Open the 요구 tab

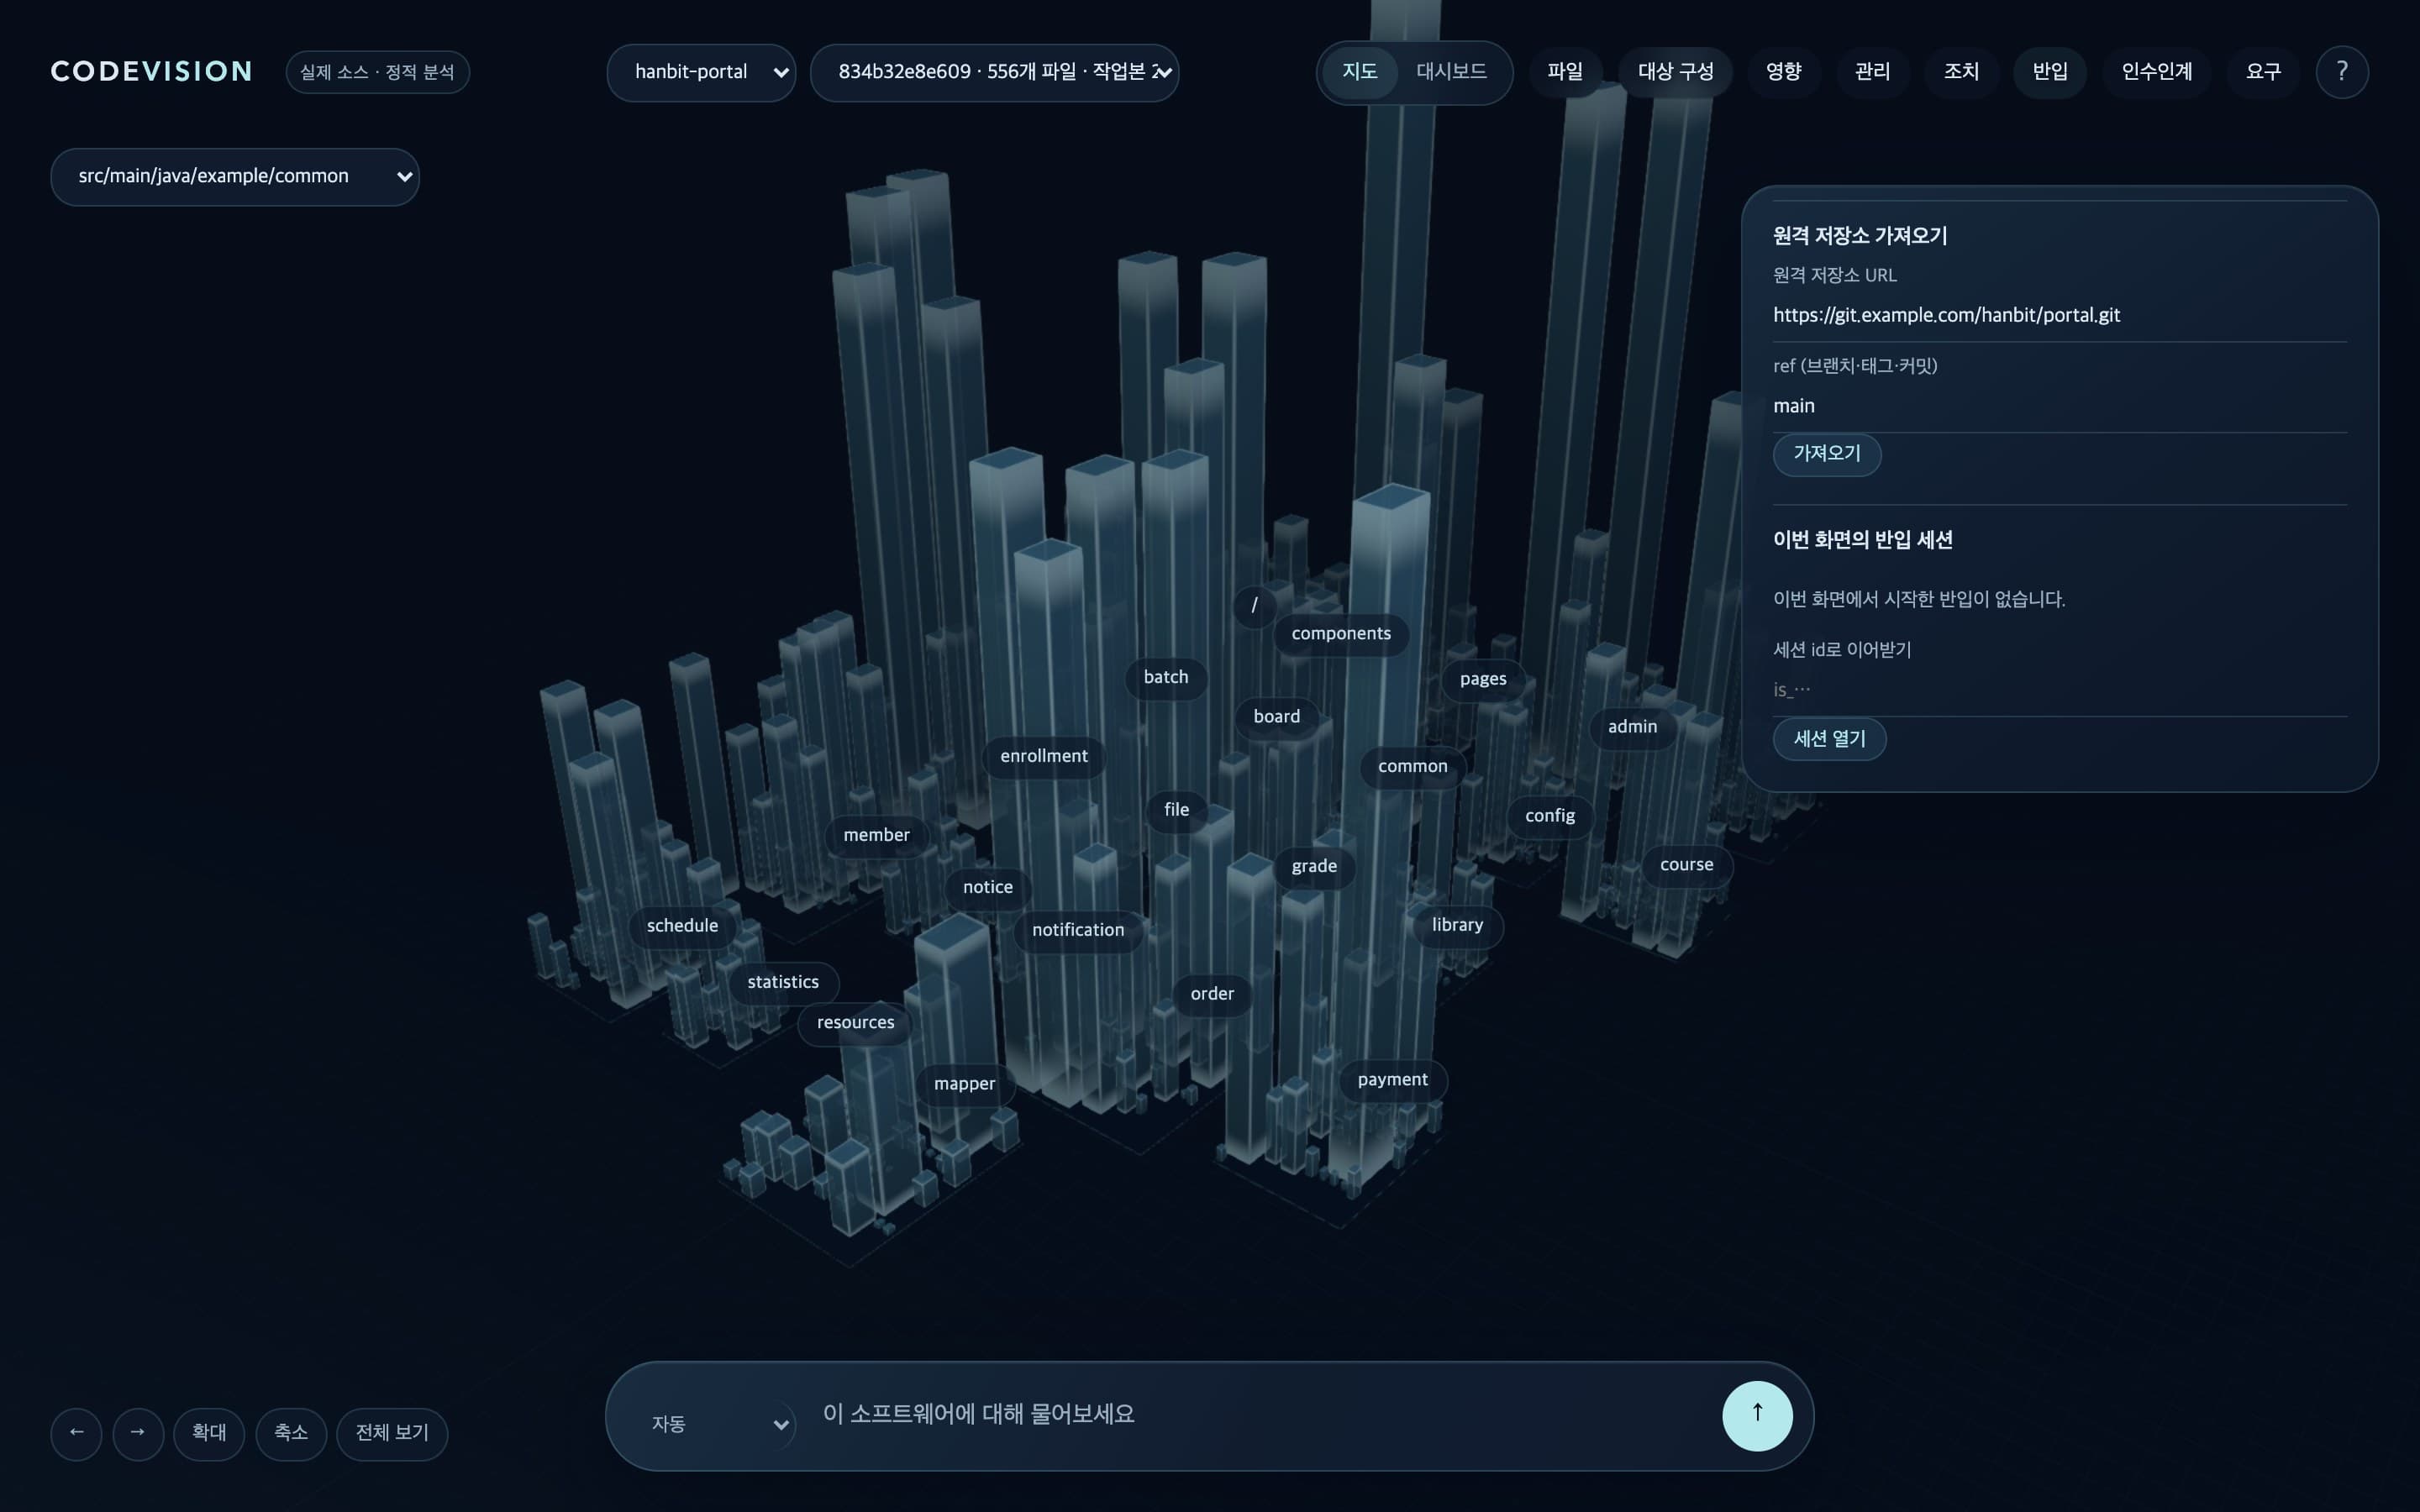pos(2263,72)
